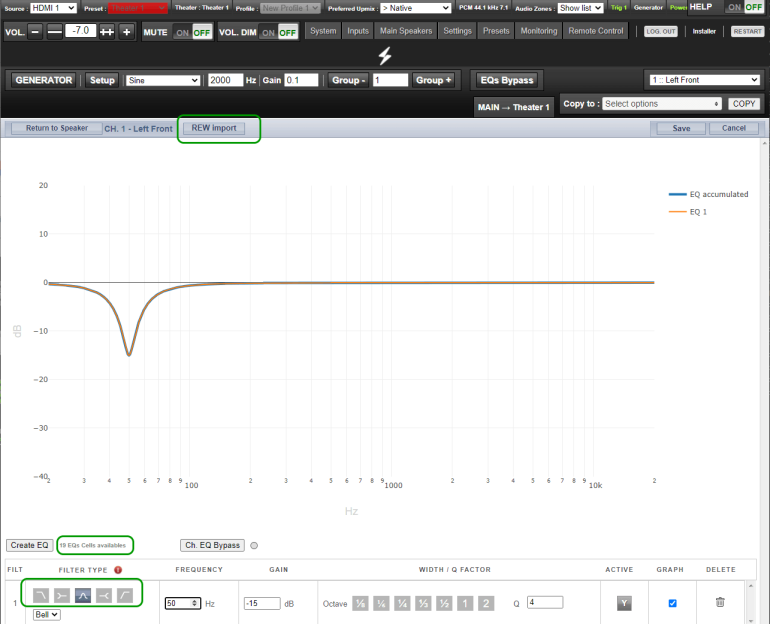Open the Inputs tab
The image size is (770, 624).
[x=358, y=30]
